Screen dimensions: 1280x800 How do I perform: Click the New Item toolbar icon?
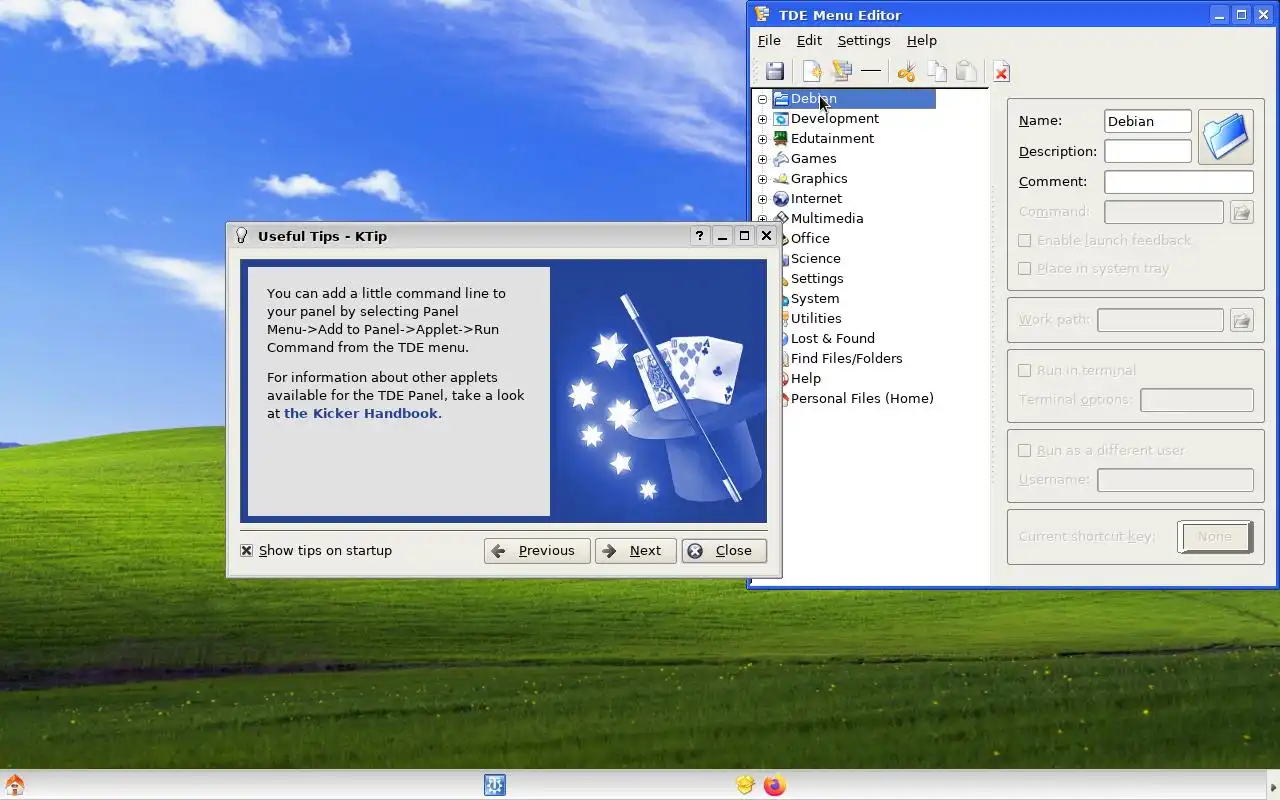click(812, 71)
